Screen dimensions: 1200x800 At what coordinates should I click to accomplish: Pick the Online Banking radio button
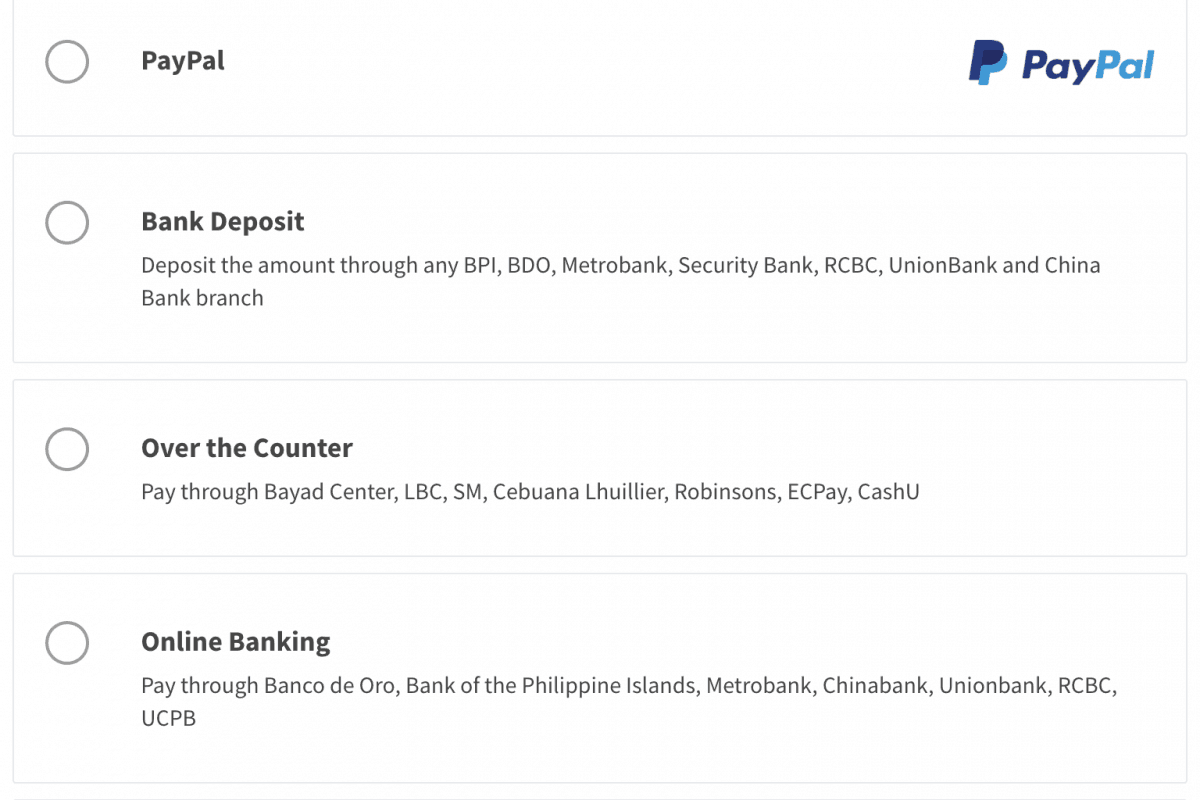coord(67,642)
